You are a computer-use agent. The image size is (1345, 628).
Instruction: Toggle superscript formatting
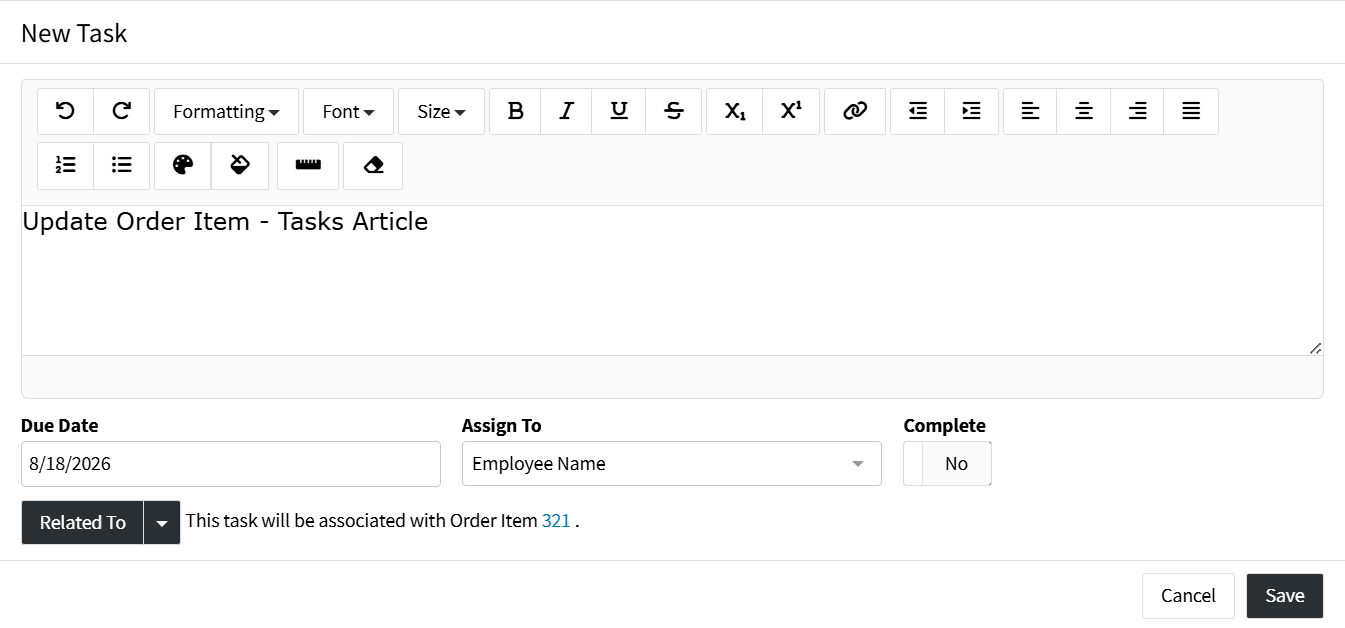(791, 111)
